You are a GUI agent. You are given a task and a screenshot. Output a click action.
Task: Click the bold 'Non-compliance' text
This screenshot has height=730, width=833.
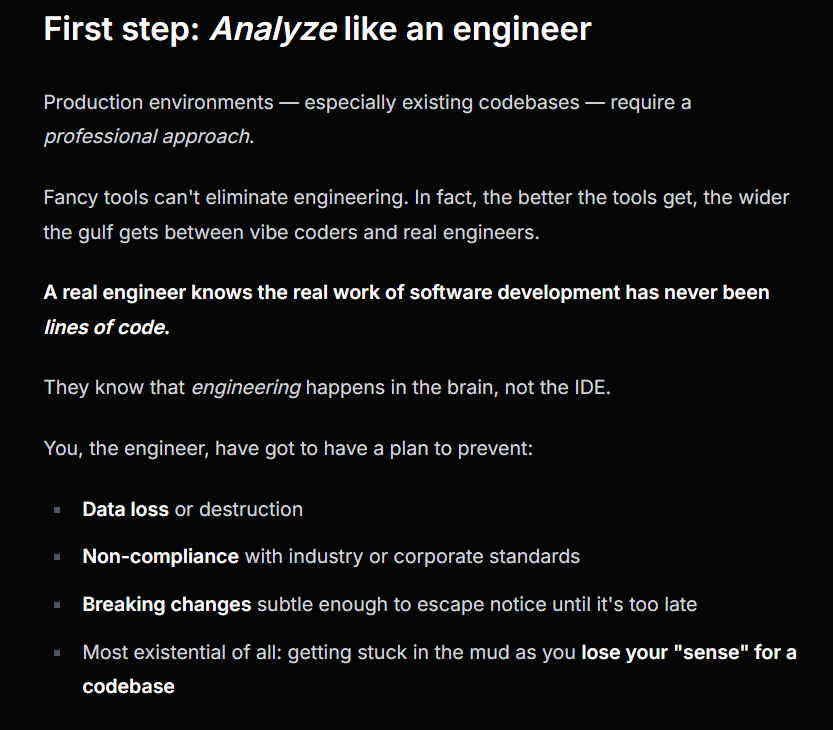tap(160, 557)
